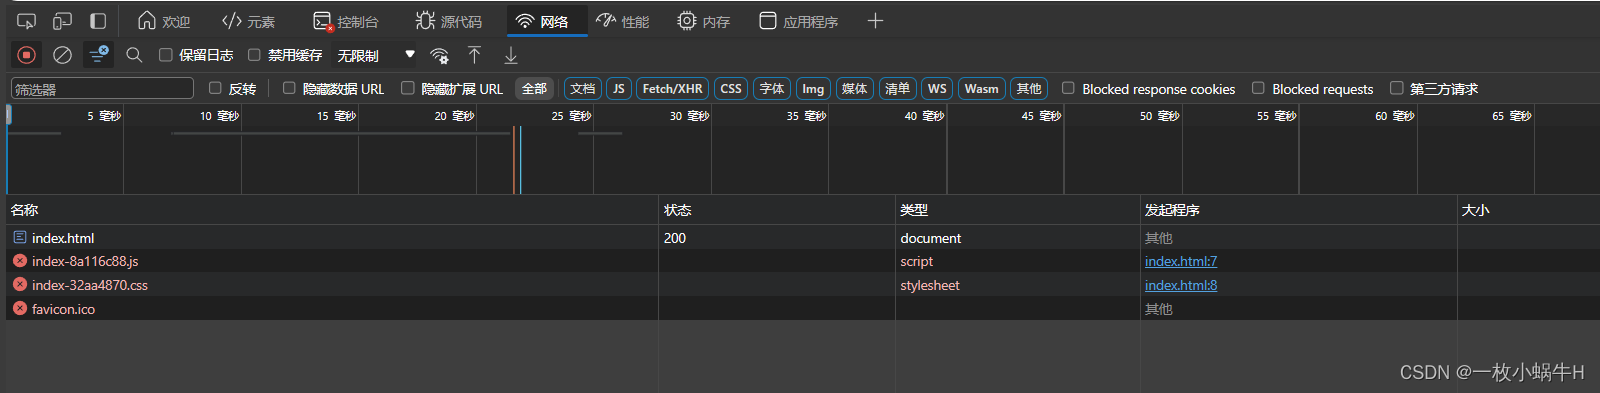
Task: Toggle the filter bar icon
Action: tap(98, 54)
